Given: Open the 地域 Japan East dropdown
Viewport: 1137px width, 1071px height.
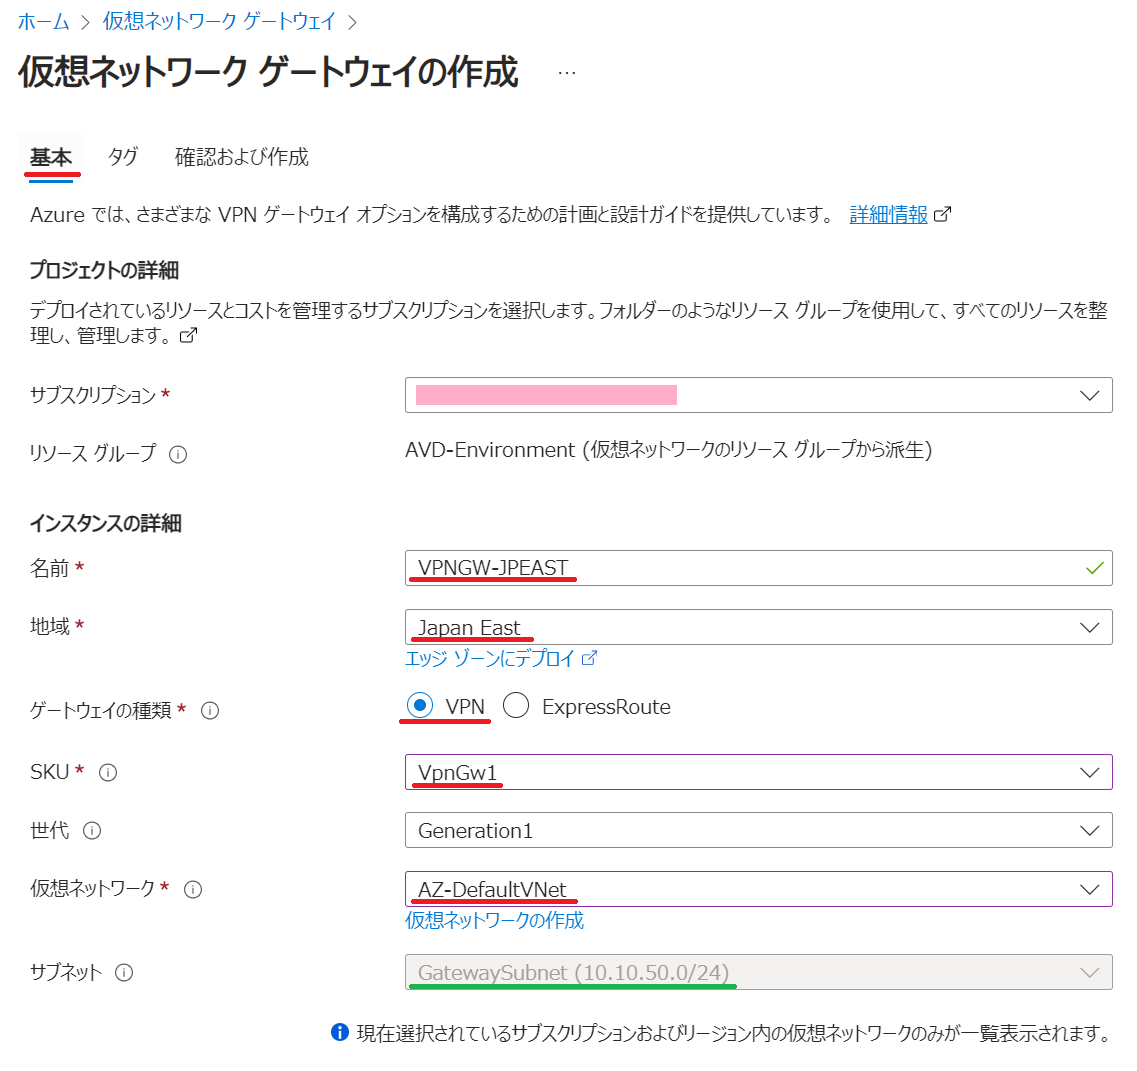Looking at the screenshot, I should 758,627.
